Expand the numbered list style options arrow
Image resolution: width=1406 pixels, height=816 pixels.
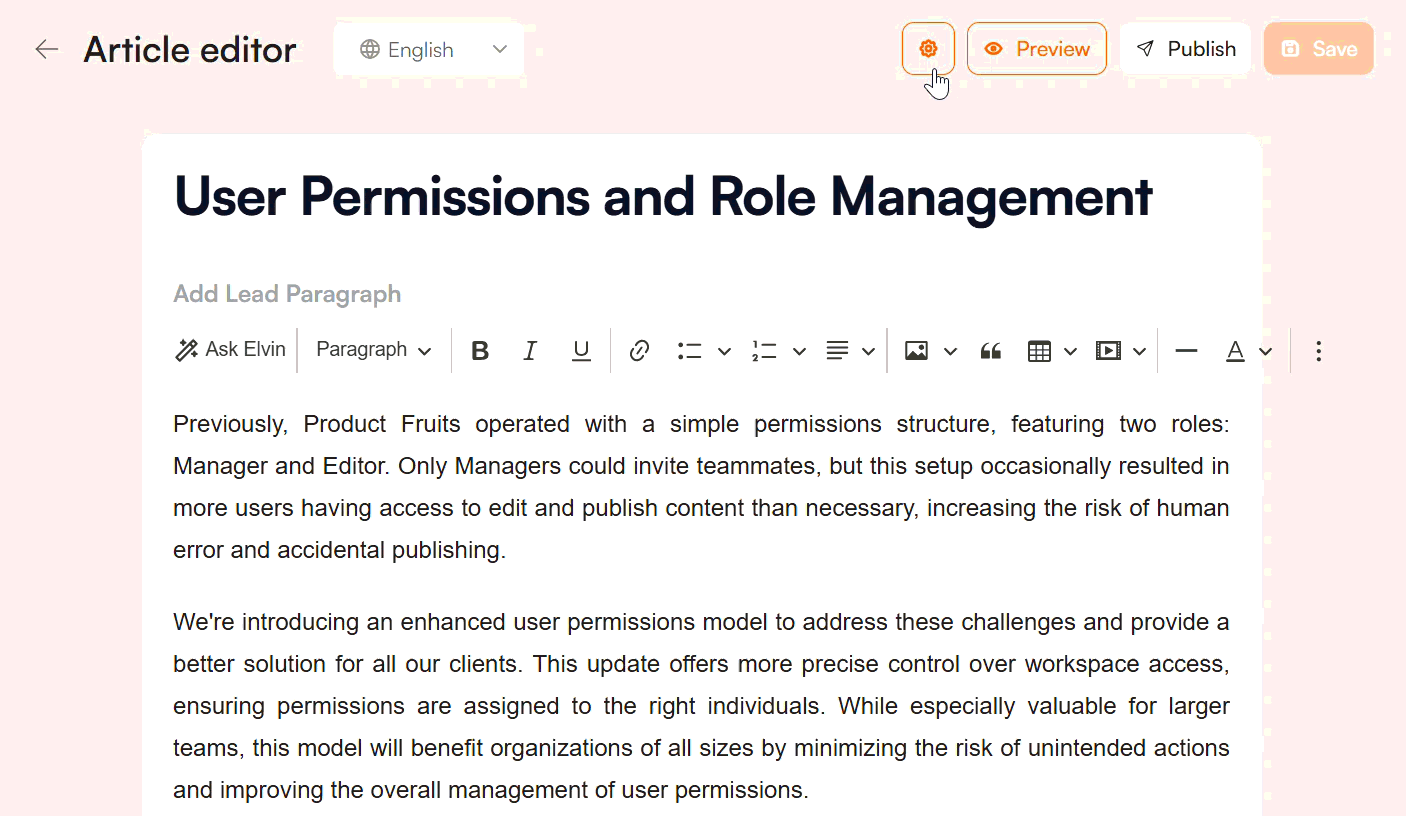click(x=799, y=351)
